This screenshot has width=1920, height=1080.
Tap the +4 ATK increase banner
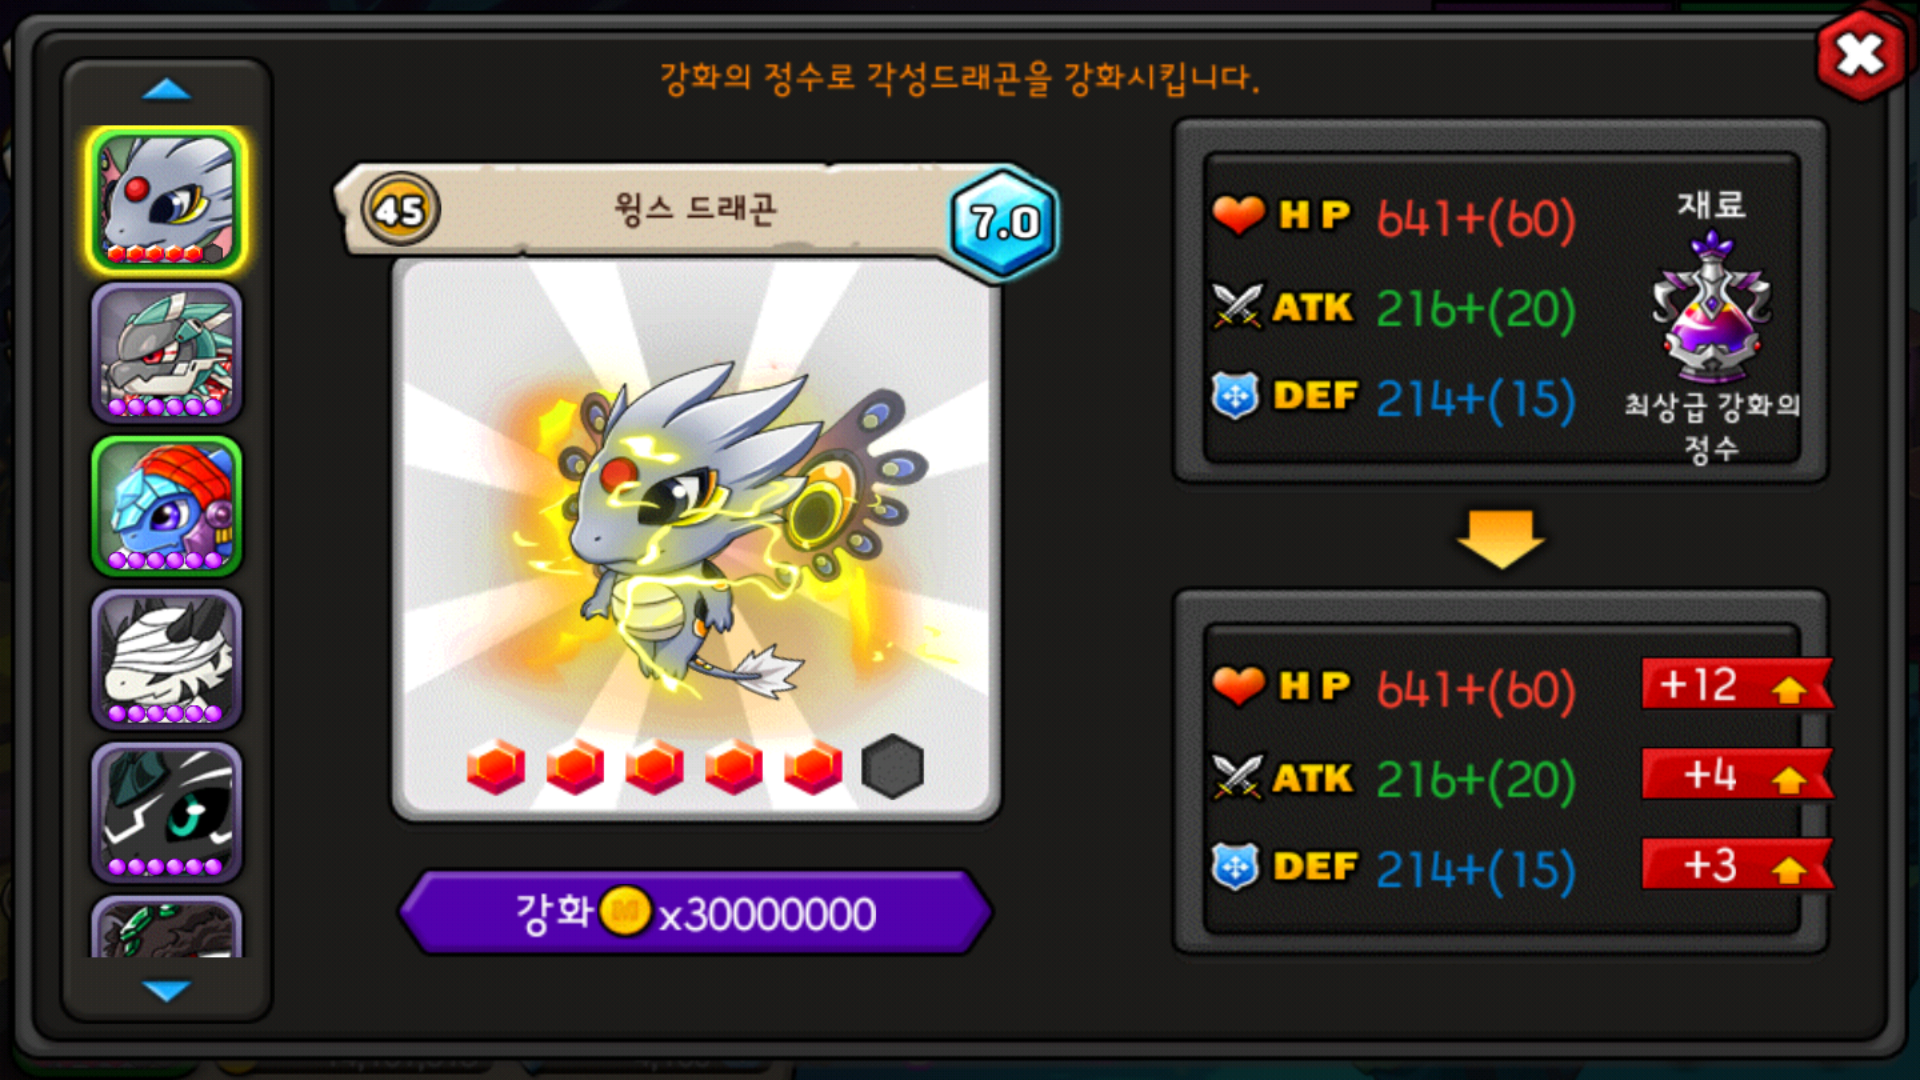[1737, 775]
